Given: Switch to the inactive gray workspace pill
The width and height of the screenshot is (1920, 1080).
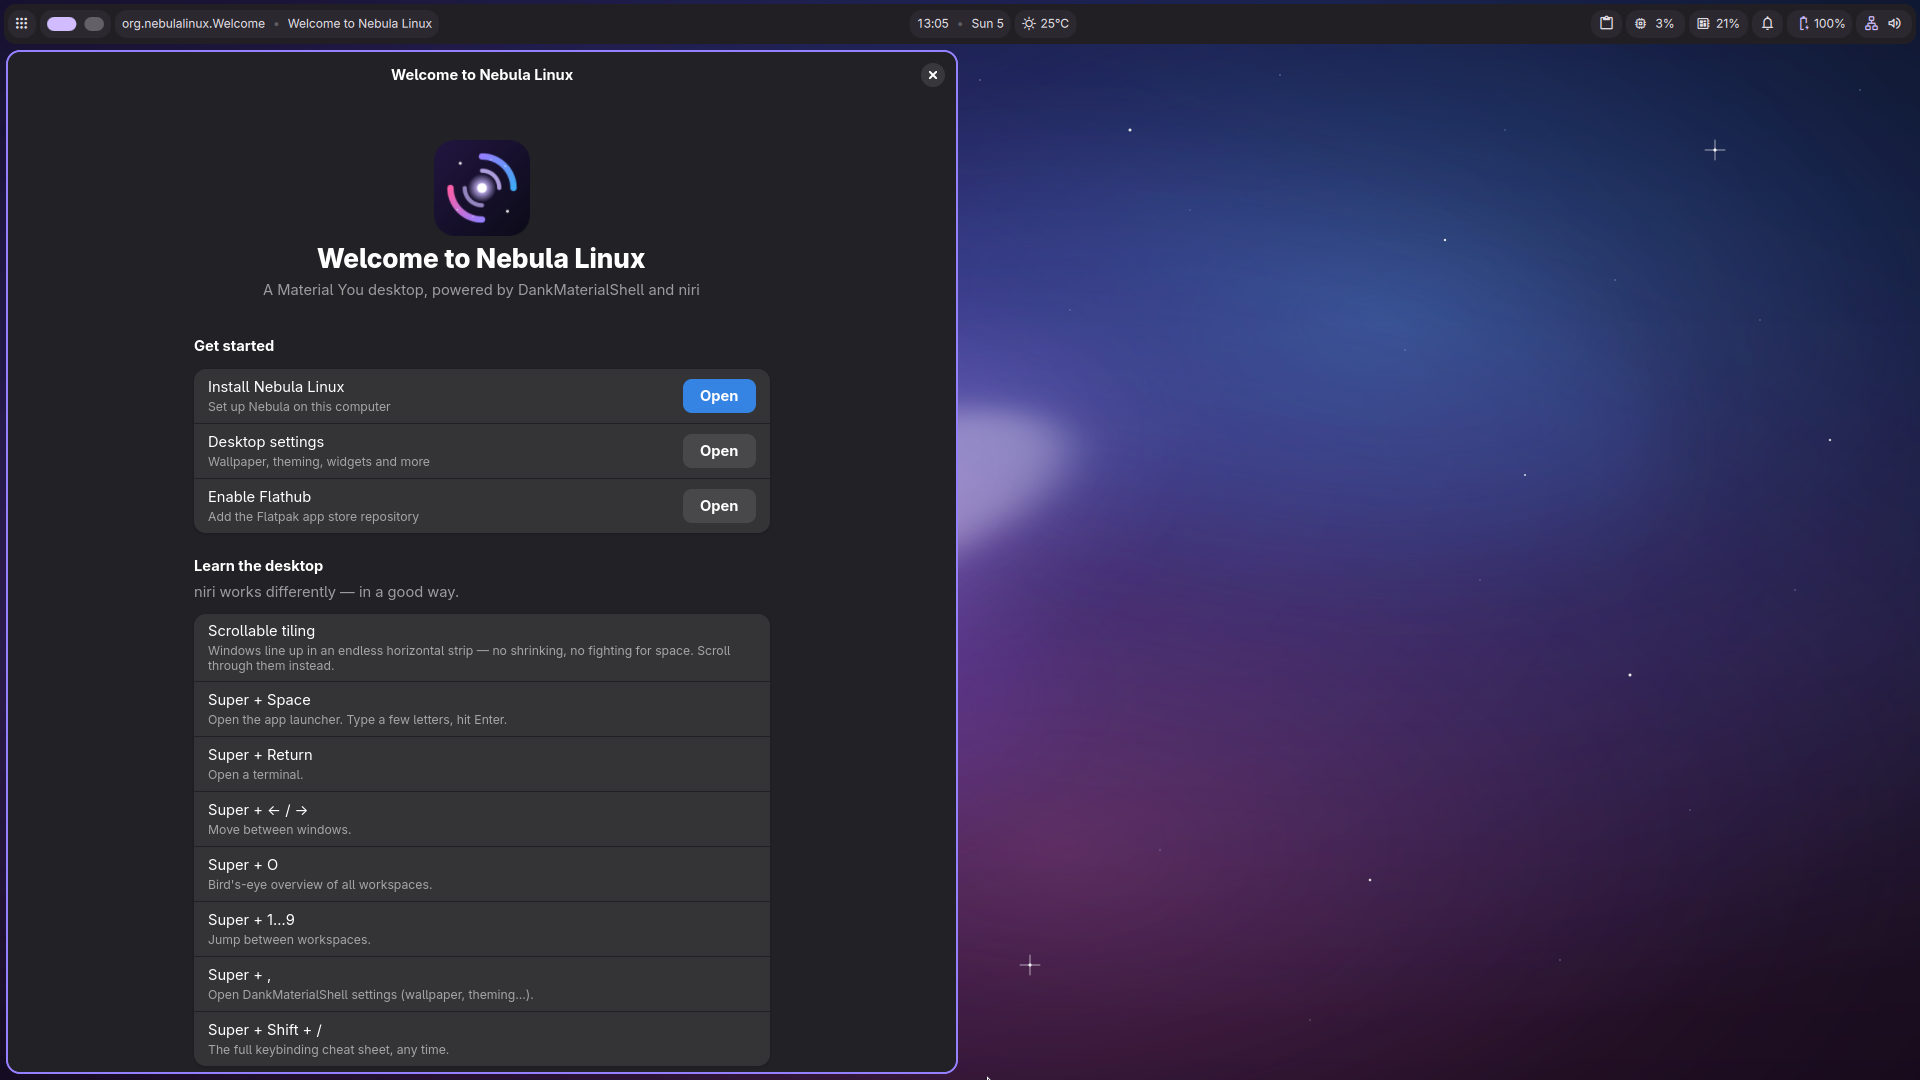Looking at the screenshot, I should pos(94,23).
